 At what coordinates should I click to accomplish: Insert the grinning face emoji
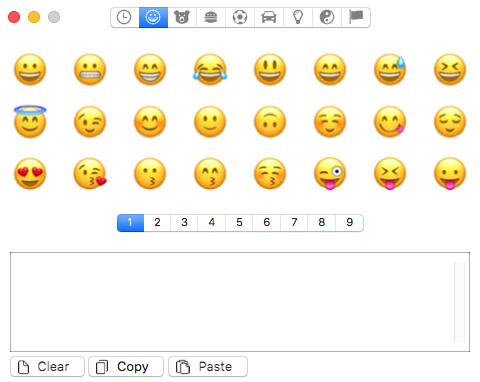click(30, 70)
